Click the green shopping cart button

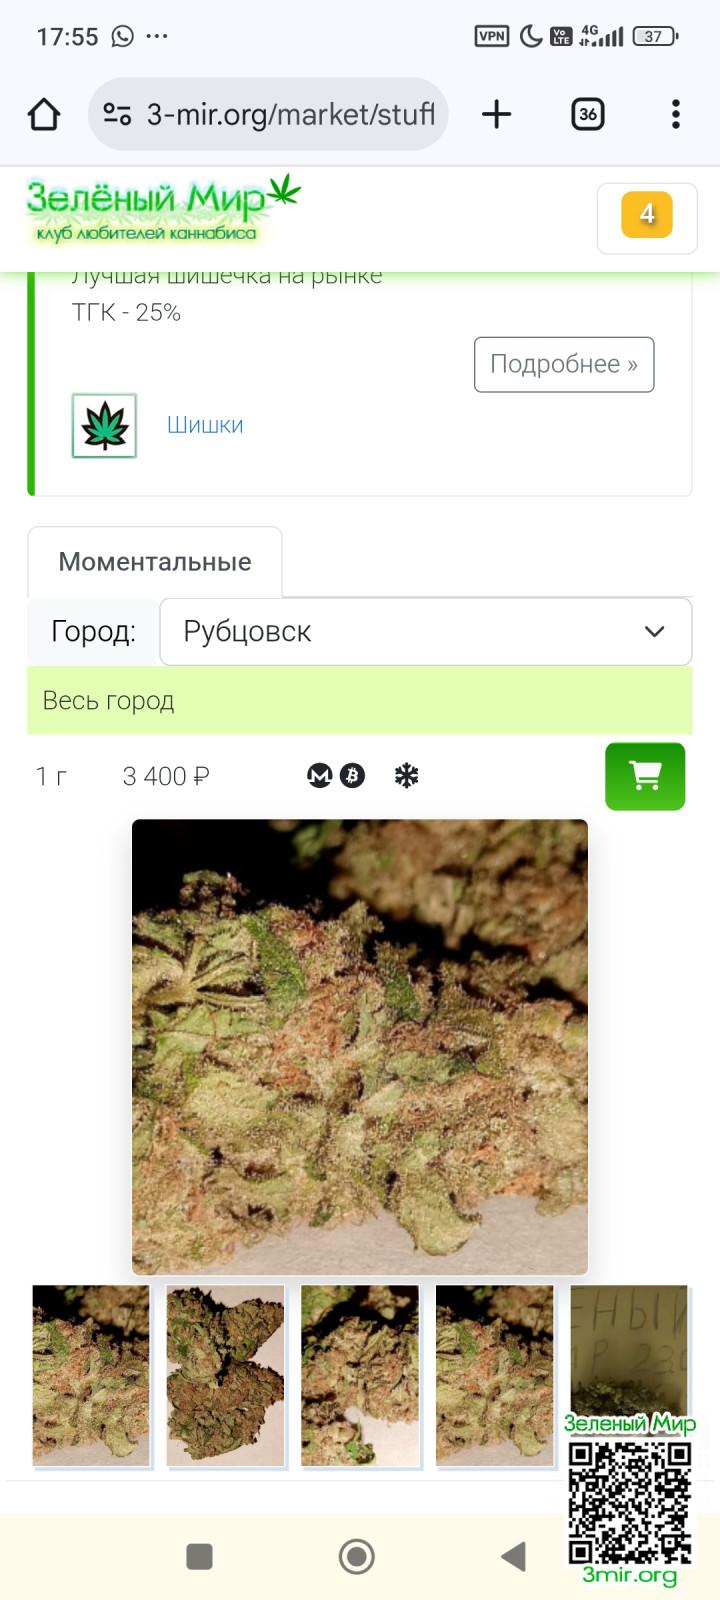[645, 776]
